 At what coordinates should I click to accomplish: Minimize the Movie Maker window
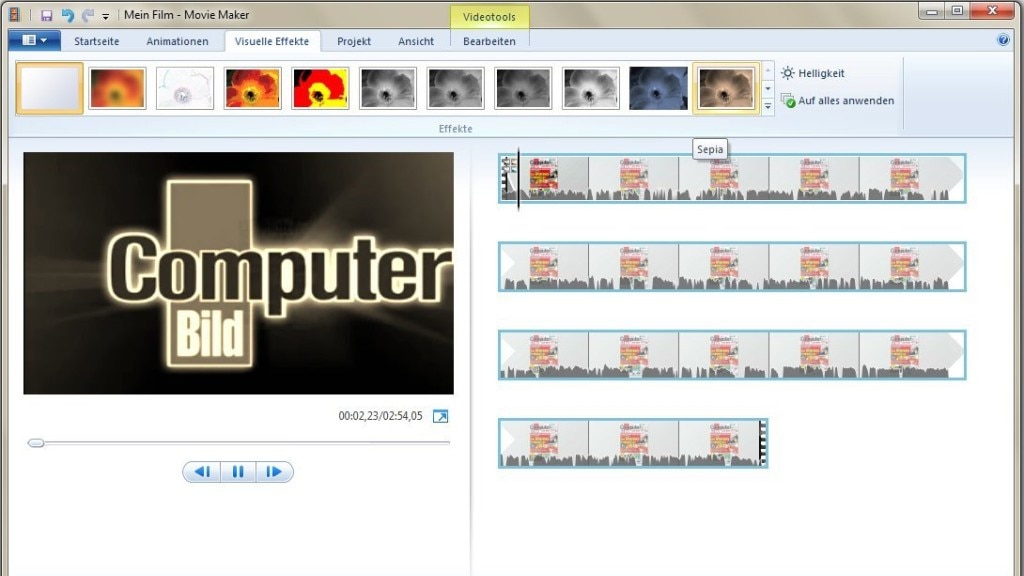point(932,11)
